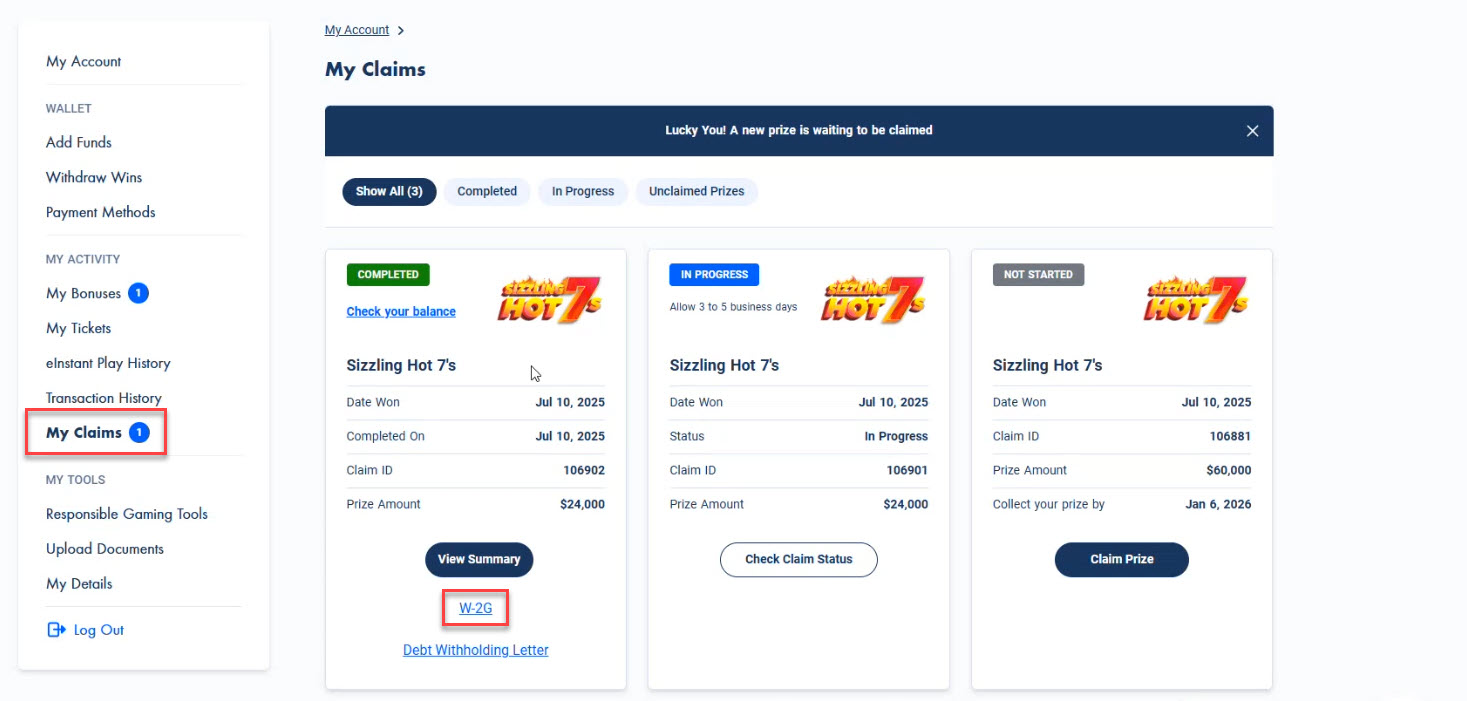
Task: Open the W-2G form link
Action: click(x=476, y=607)
